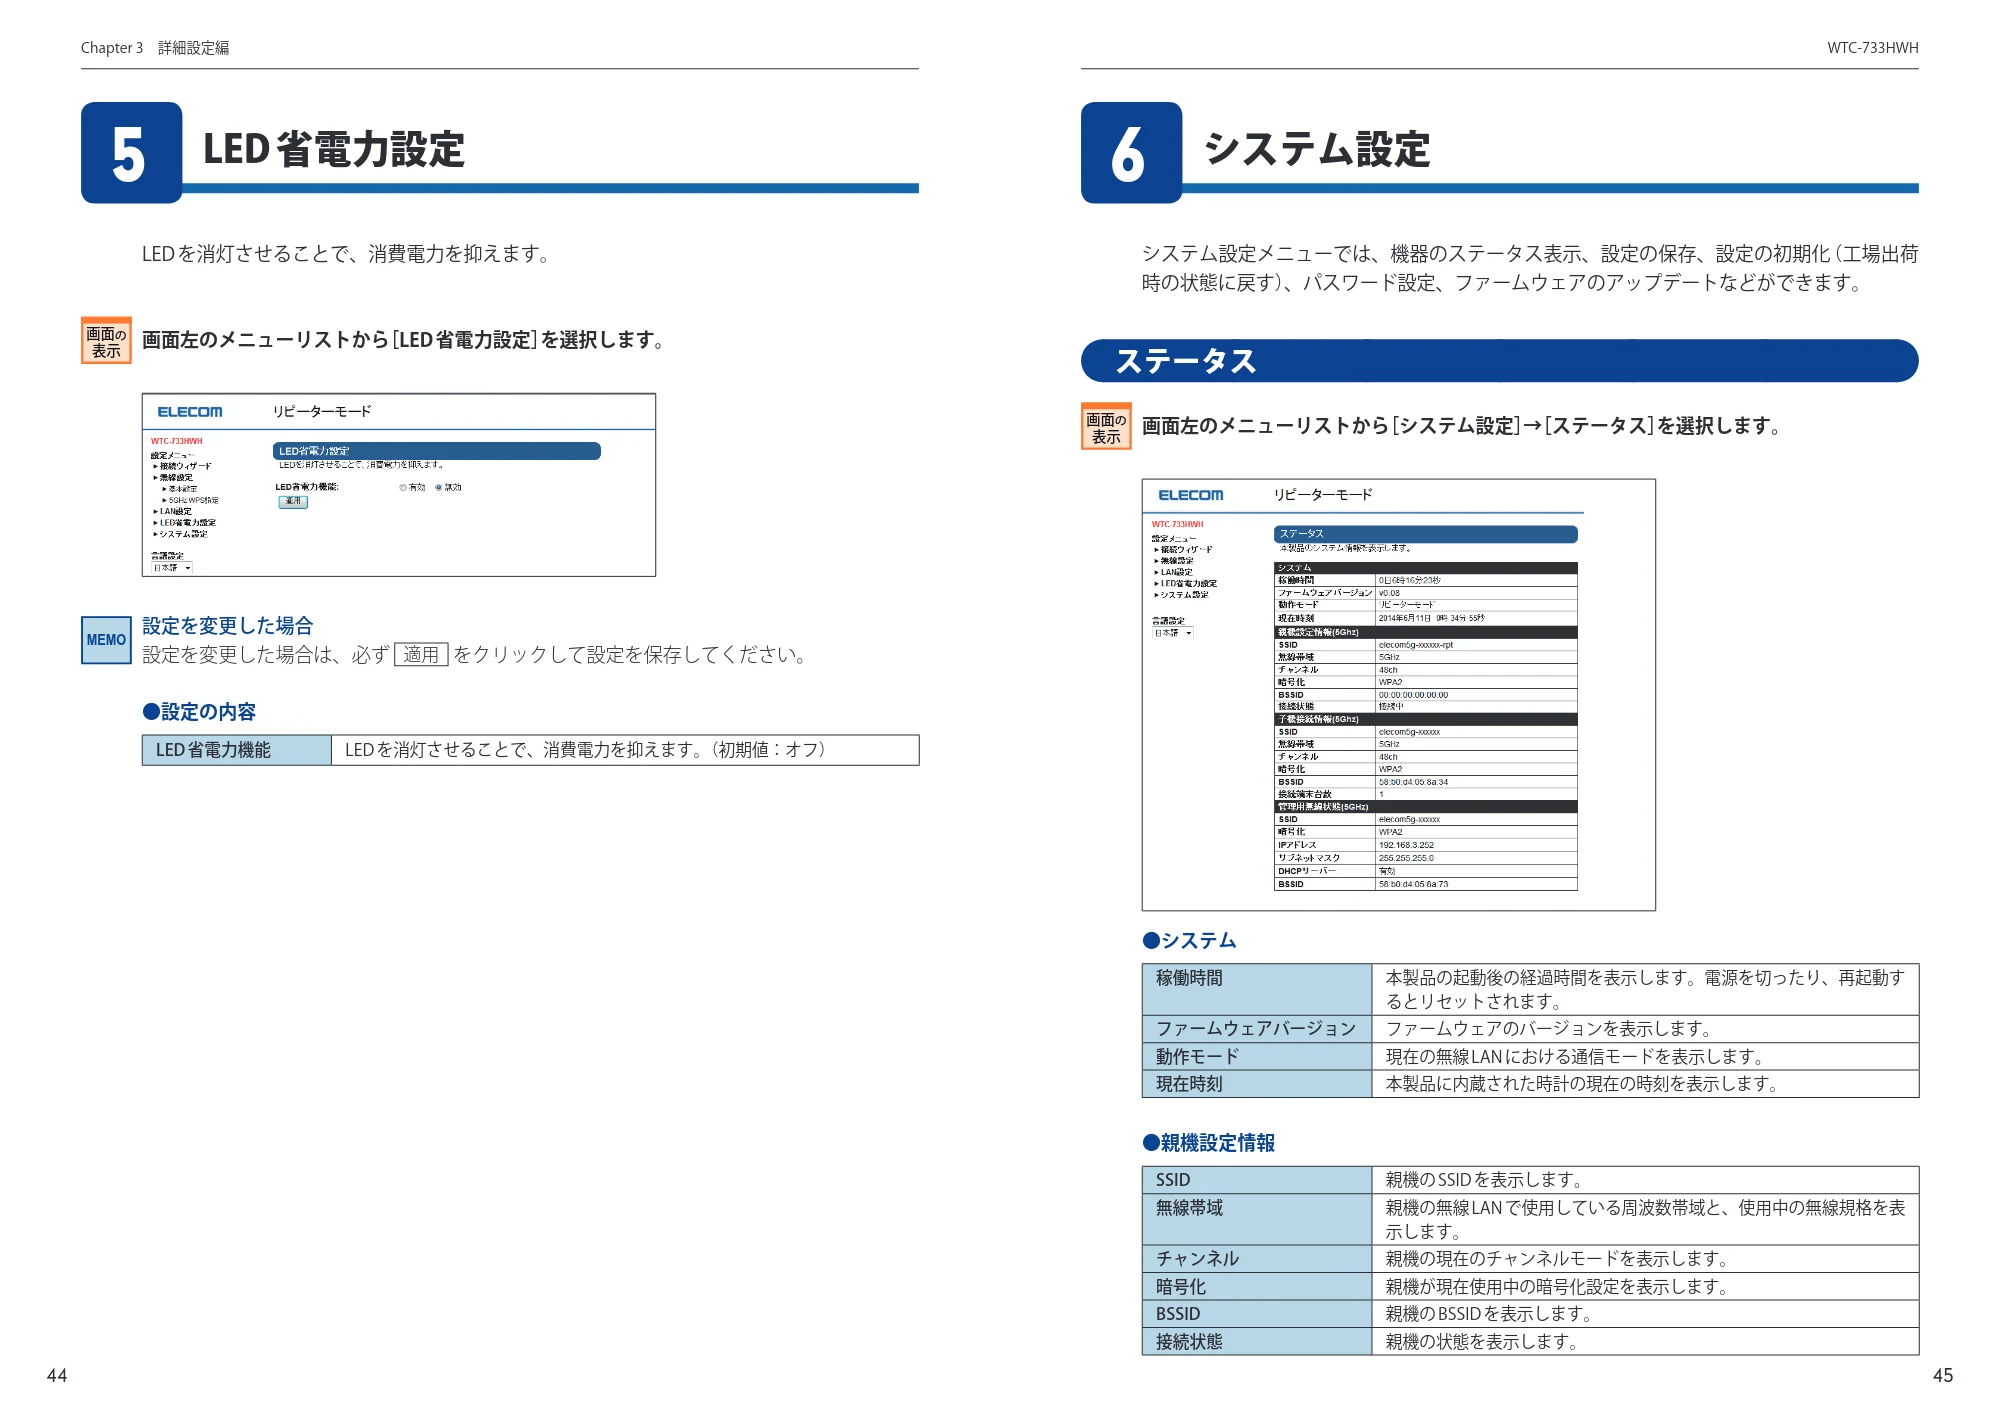The height and width of the screenshot is (1419, 2000).
Task: Open システム設定 in the Status screenshot menu
Action: 1181,595
